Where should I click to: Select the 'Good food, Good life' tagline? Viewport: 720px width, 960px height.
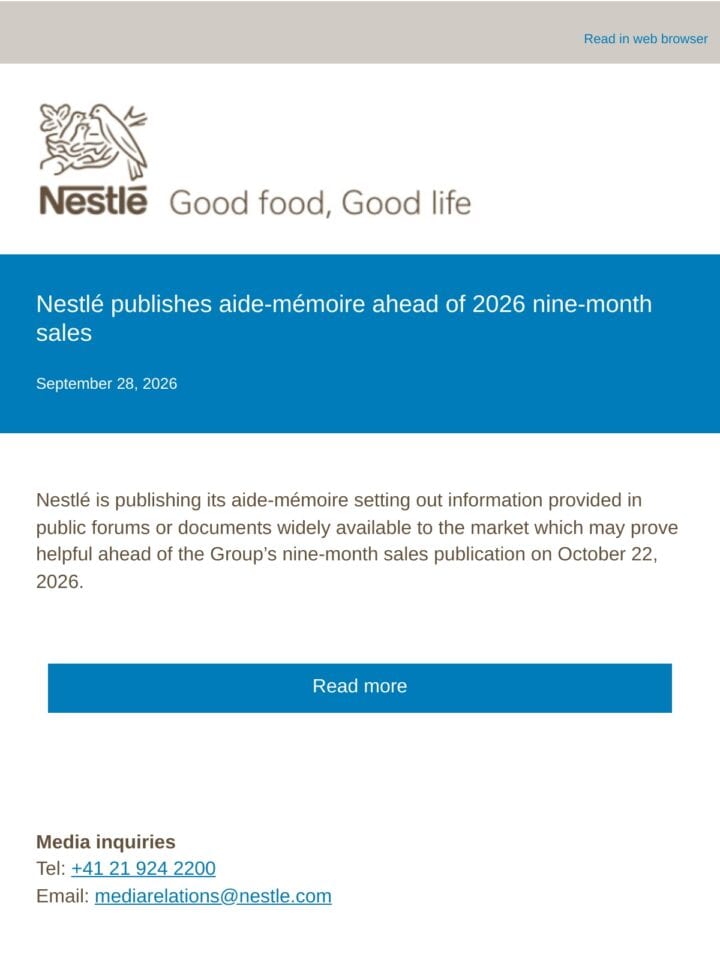pyautogui.click(x=320, y=203)
